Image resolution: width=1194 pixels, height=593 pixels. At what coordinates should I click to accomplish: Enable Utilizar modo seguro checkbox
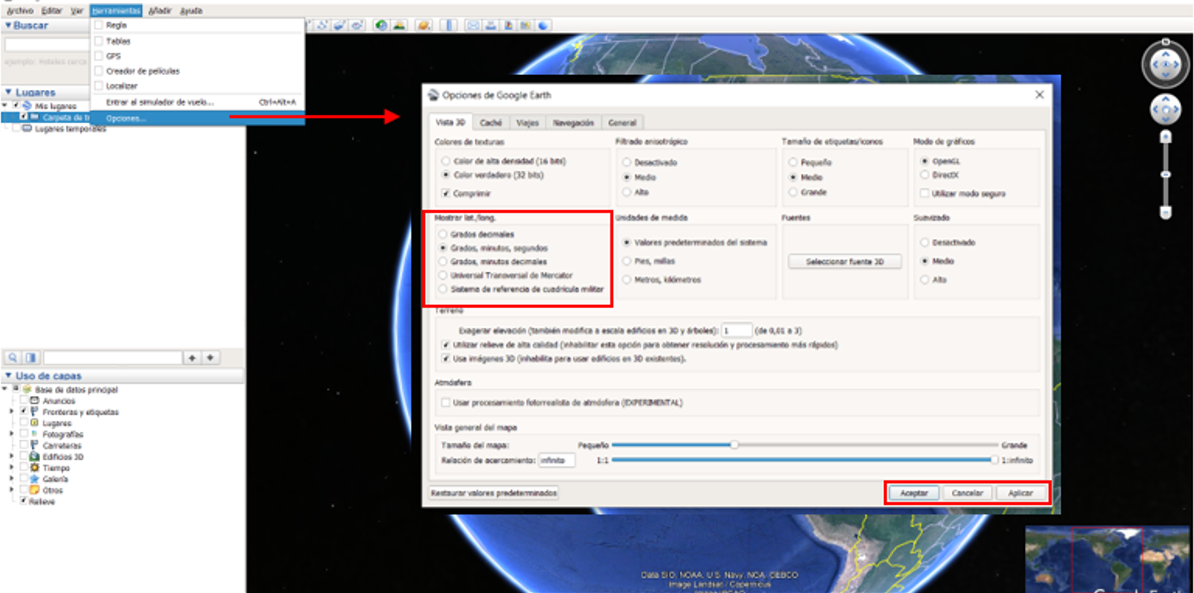(x=925, y=193)
